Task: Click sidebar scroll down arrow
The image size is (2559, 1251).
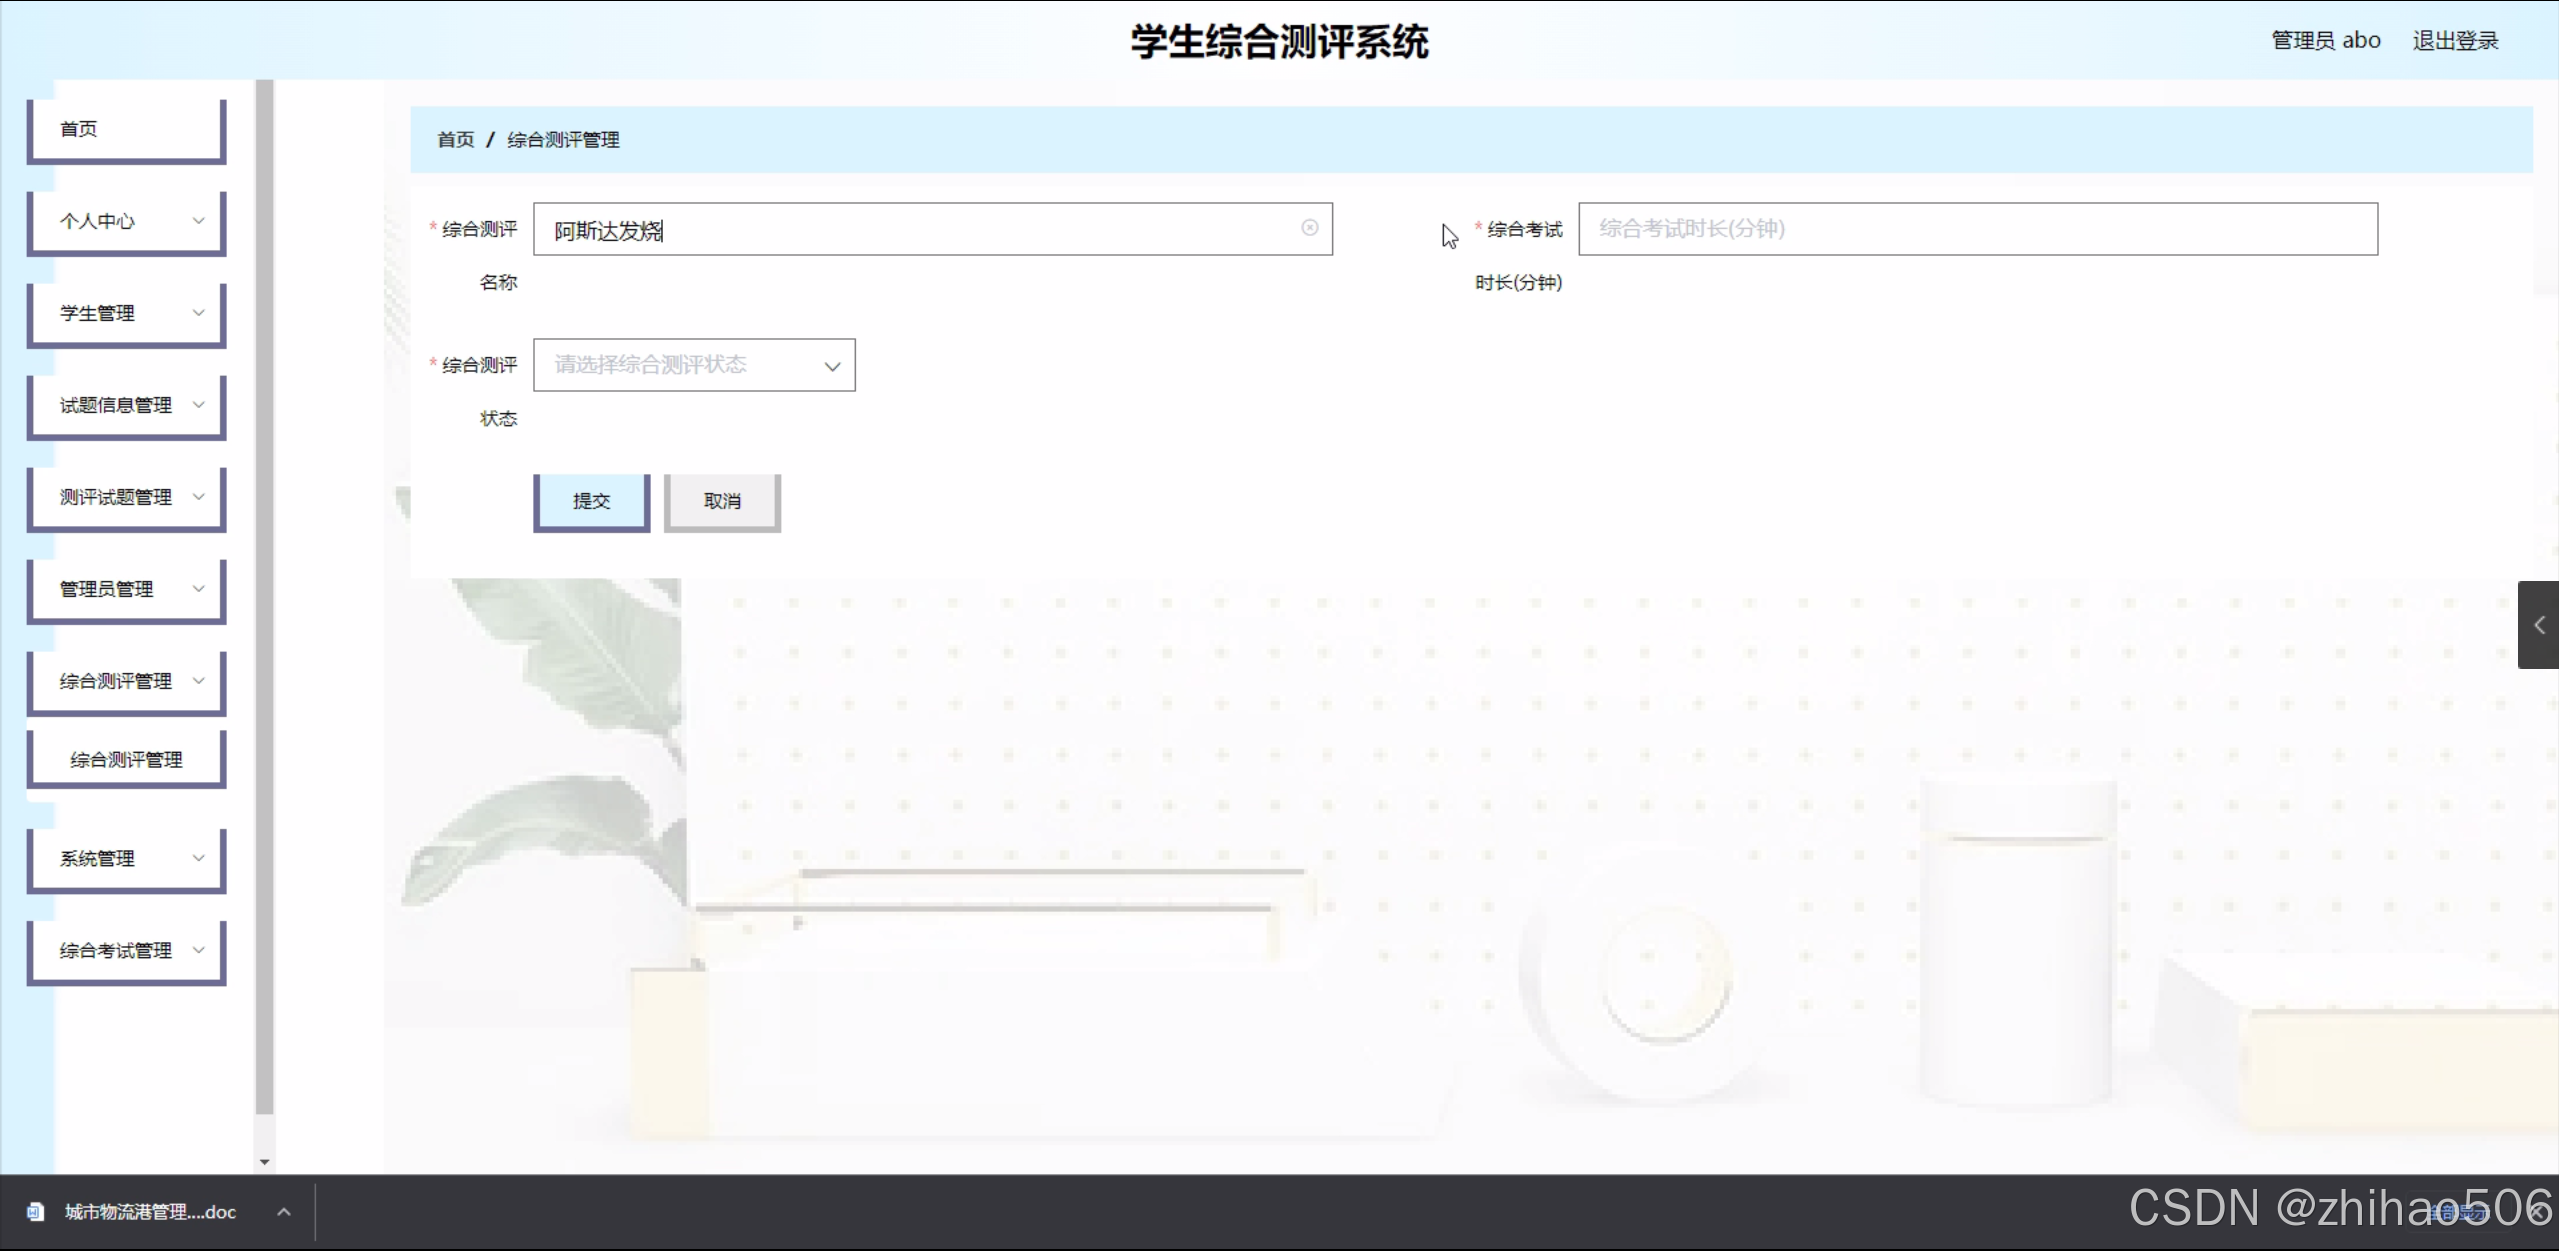Action: point(264,1162)
